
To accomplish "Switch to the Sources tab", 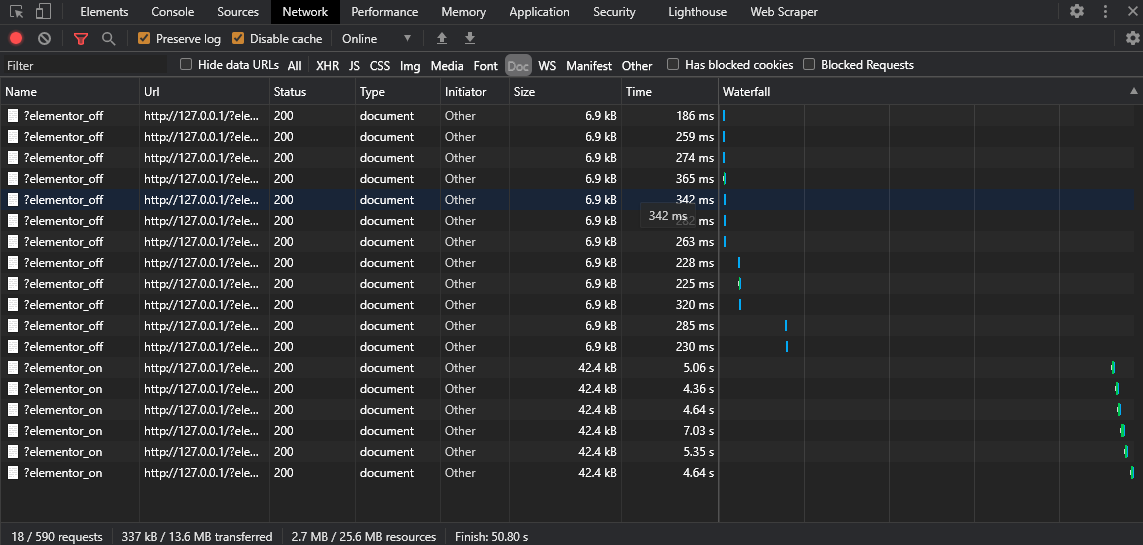I will click(238, 12).
